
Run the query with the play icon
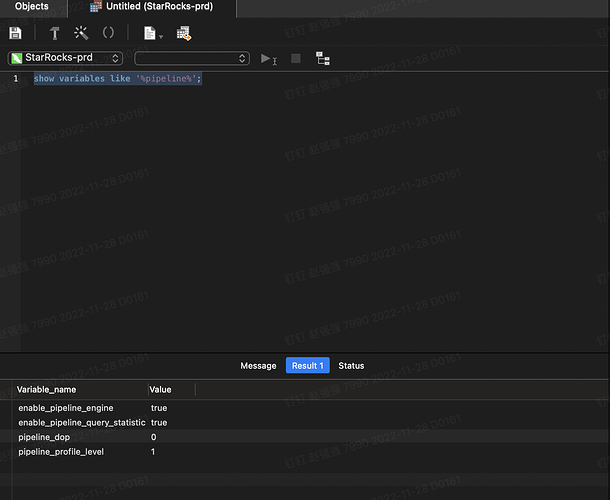[x=266, y=59]
